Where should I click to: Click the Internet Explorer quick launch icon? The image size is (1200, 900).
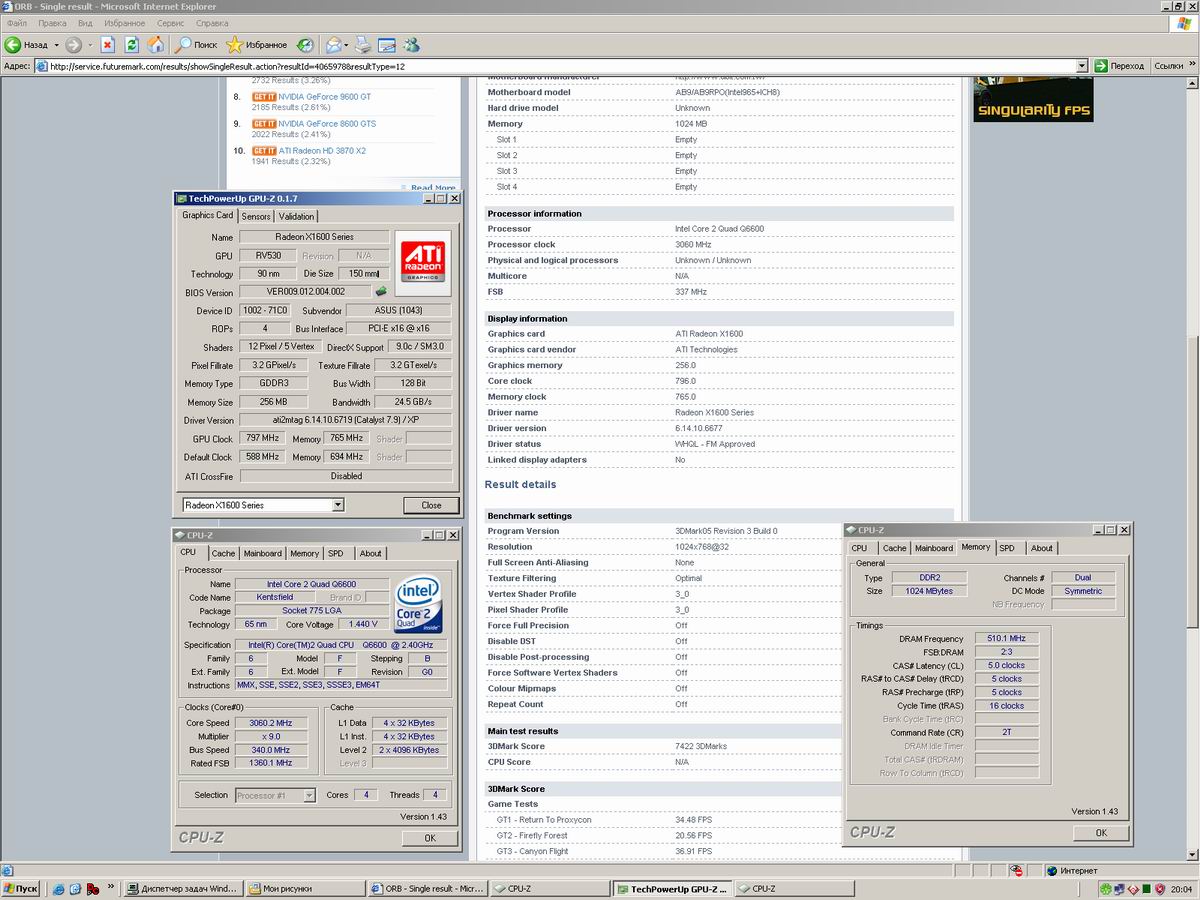(59, 888)
